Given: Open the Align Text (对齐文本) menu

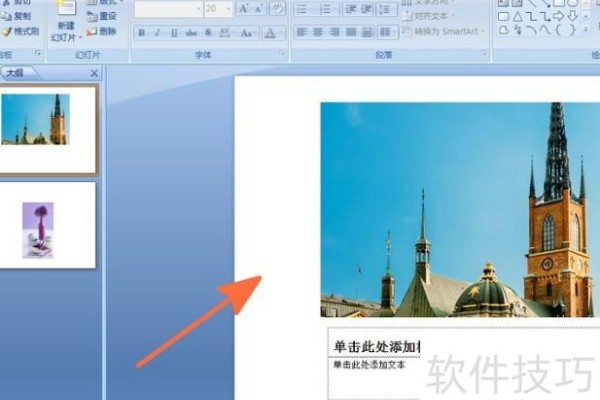Looking at the screenshot, I should (428, 16).
